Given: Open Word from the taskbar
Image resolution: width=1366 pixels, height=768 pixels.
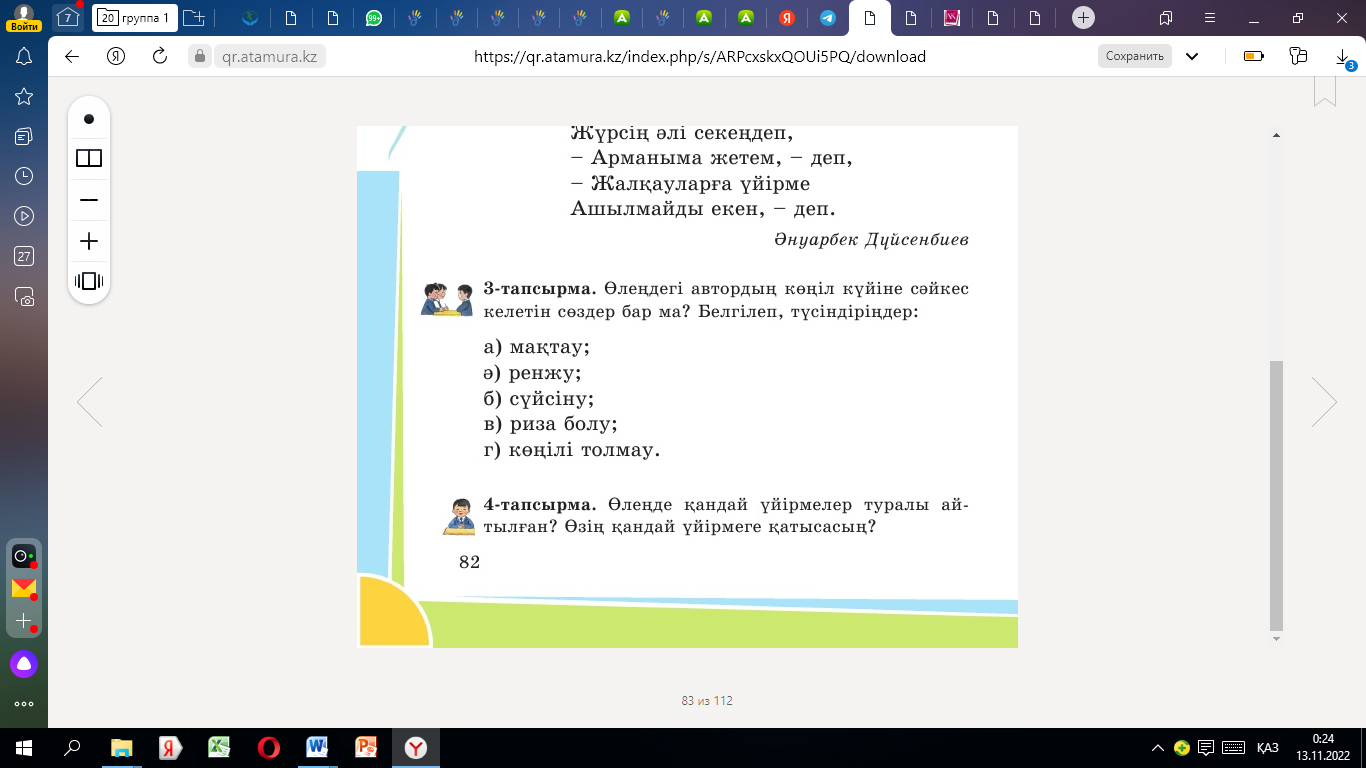Looking at the screenshot, I should [318, 747].
